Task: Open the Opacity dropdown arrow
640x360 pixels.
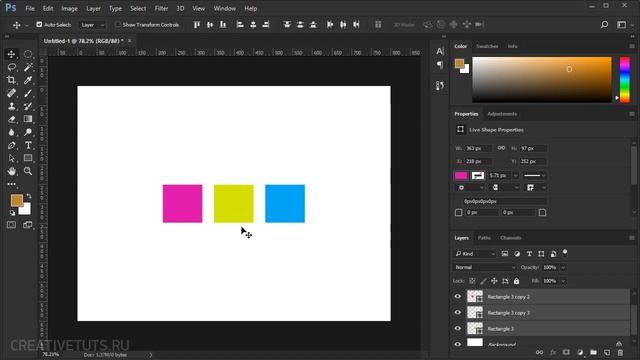Action: click(x=563, y=267)
